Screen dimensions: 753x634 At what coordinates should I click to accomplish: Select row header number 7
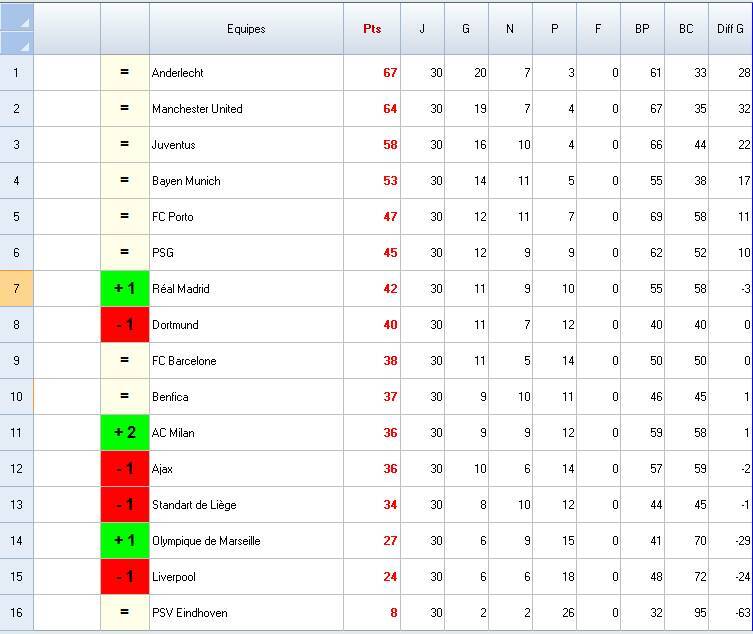[x=16, y=289]
